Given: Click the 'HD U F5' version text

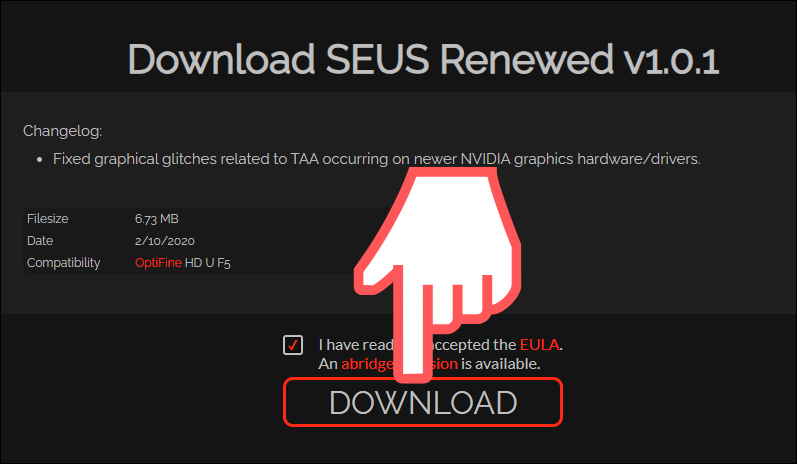Looking at the screenshot, I should (x=207, y=263).
